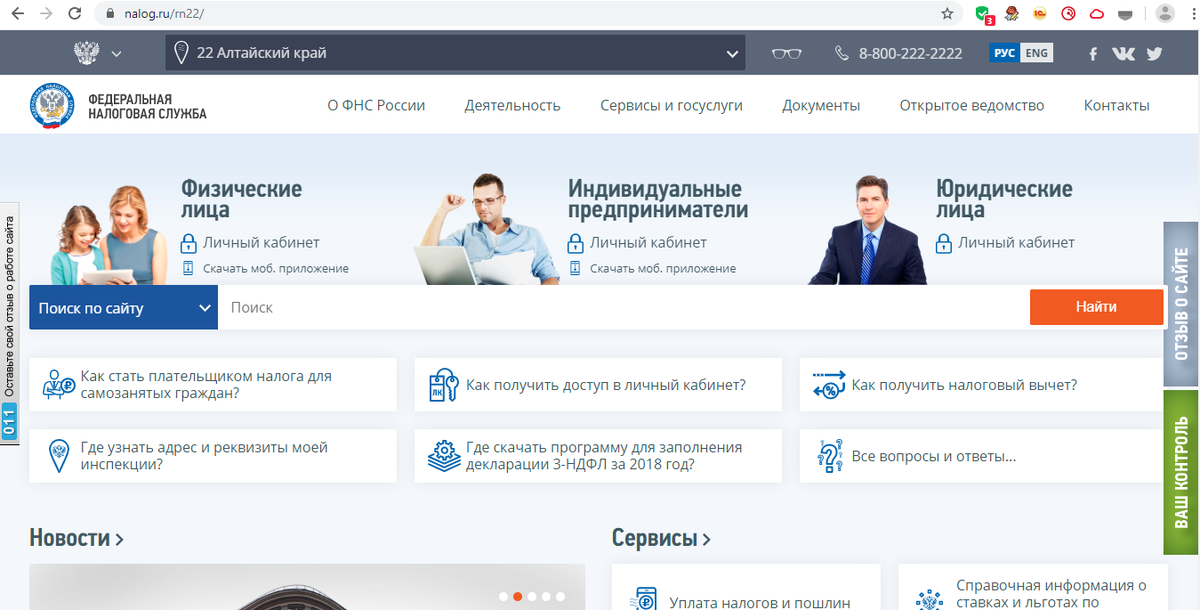Click the Индивидуальные предприниматели heading

point(658,199)
